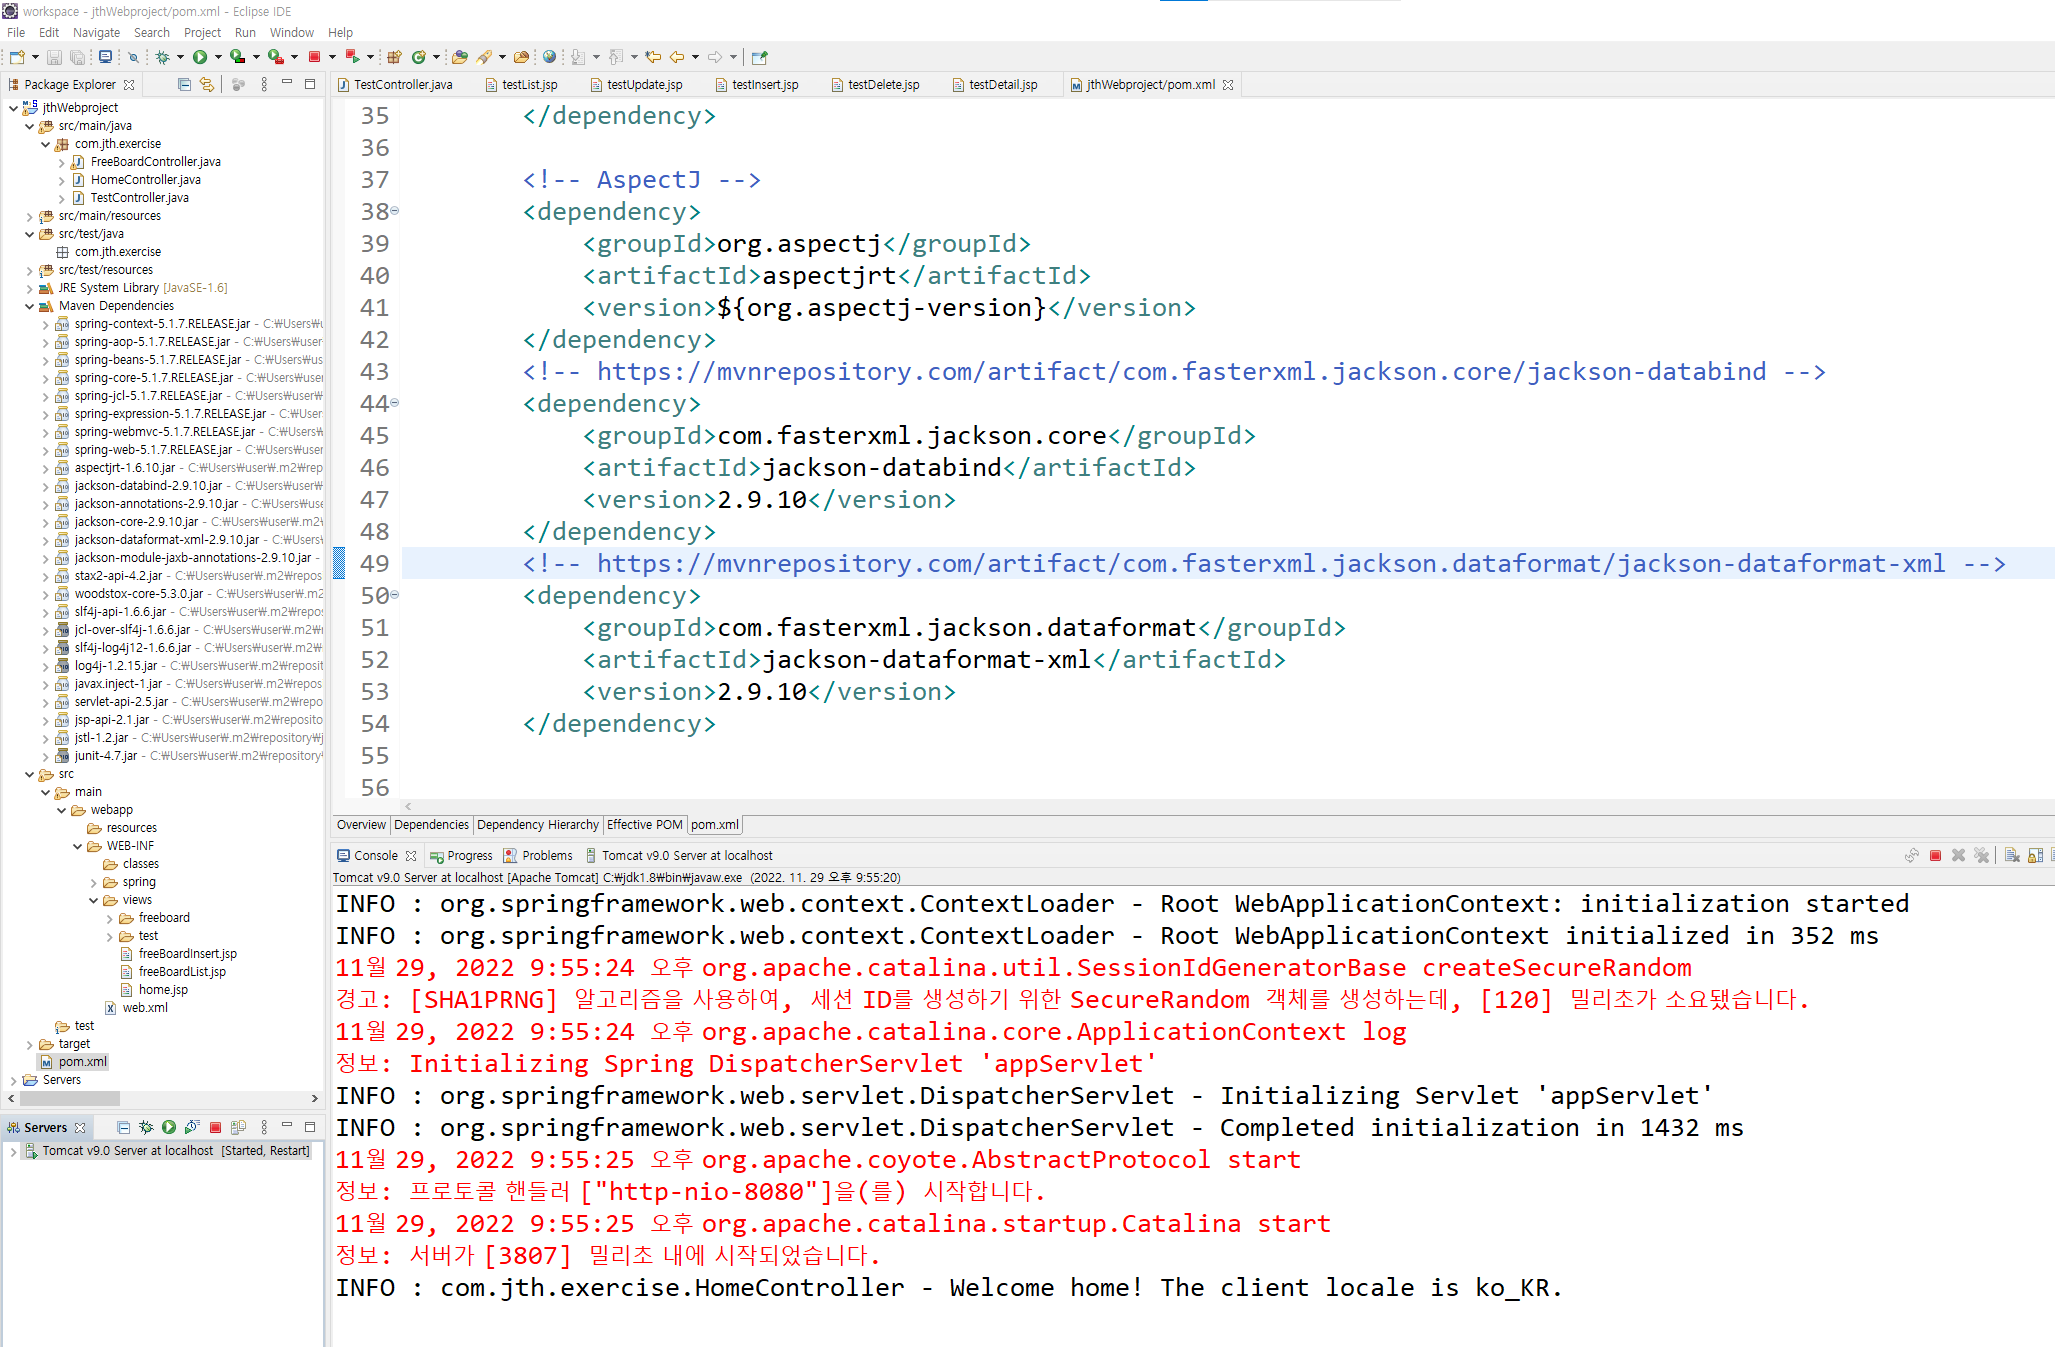The height and width of the screenshot is (1347, 2055).
Task: Expand the src/main/resources folder
Action: (x=30, y=216)
